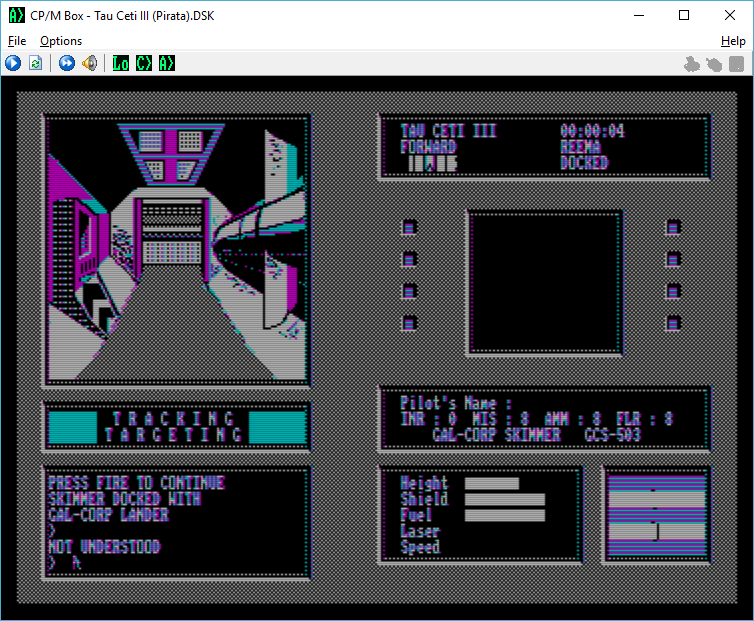Click bottommost indicator light right of scanner
754x621 pixels.
[673, 323]
